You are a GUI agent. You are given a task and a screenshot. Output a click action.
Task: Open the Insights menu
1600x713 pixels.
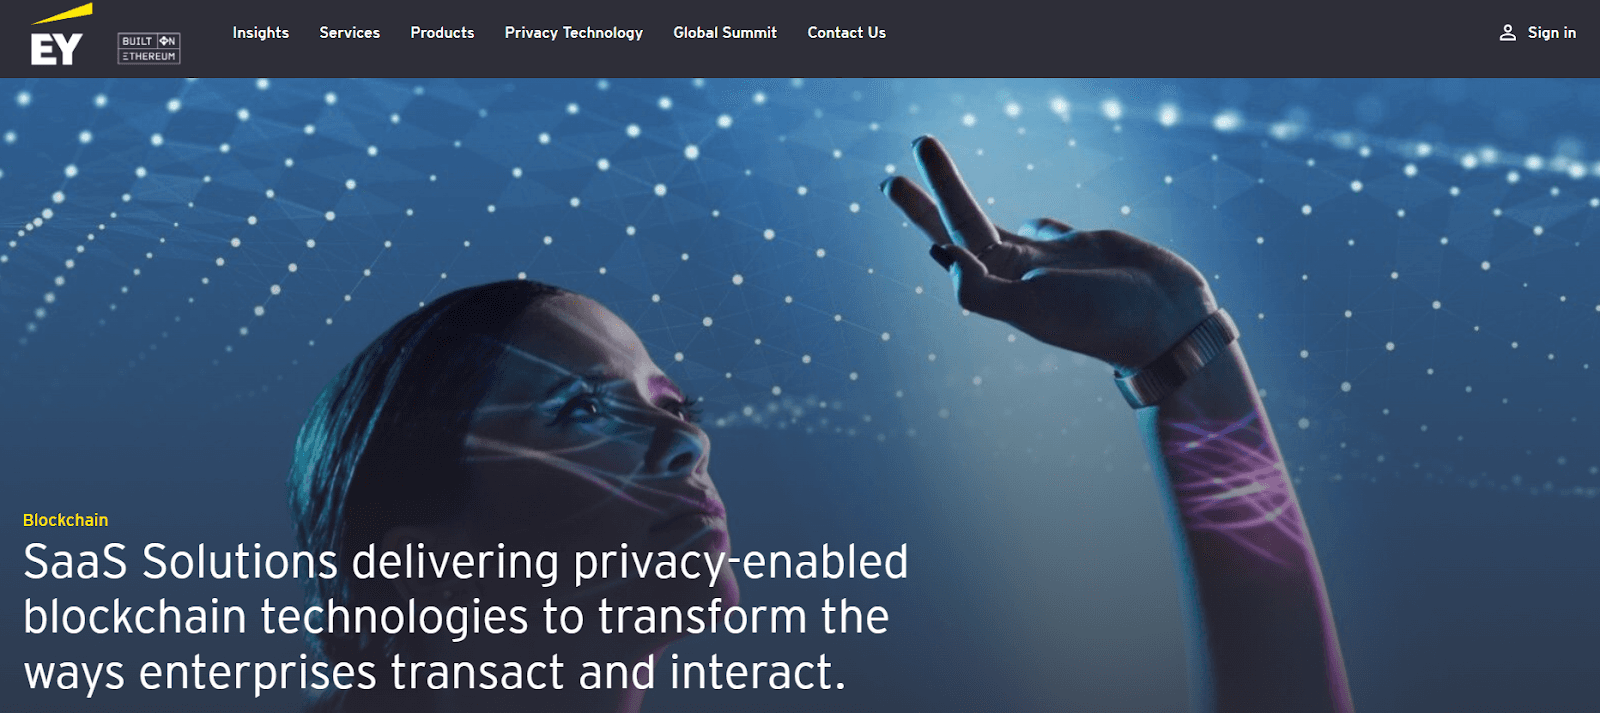point(261,33)
